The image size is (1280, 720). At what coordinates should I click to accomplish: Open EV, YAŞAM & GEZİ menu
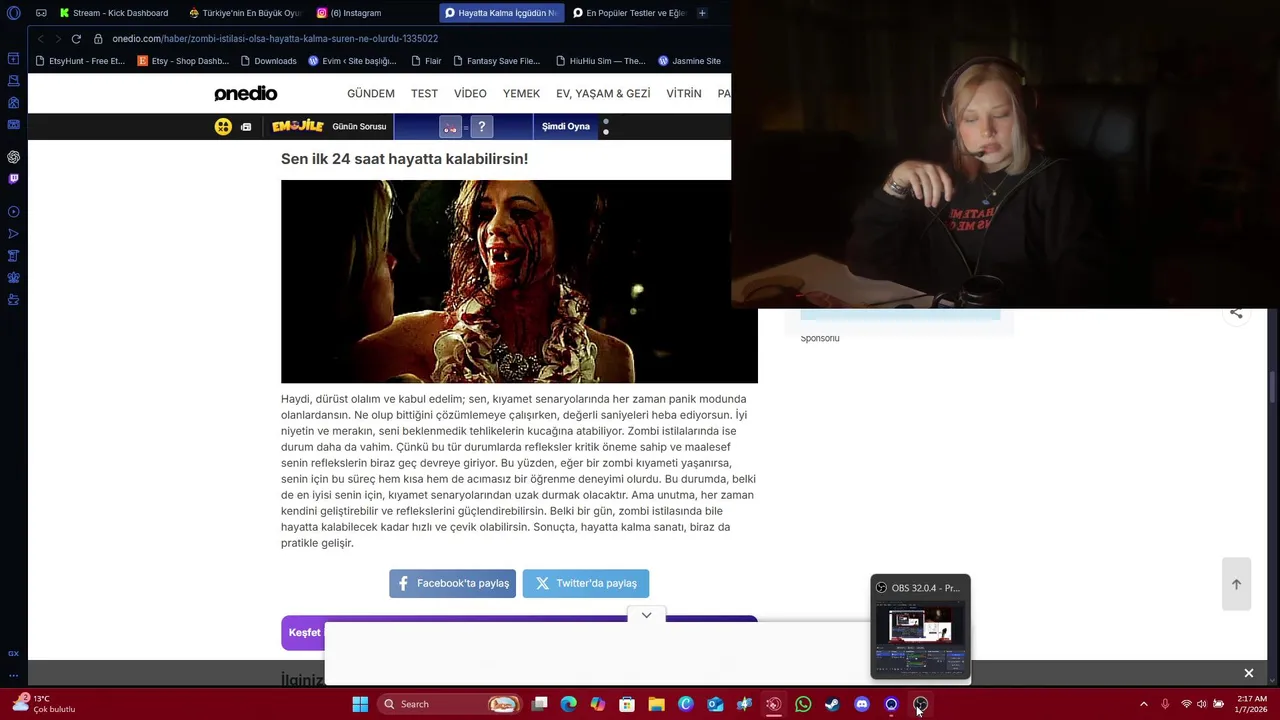[603, 93]
